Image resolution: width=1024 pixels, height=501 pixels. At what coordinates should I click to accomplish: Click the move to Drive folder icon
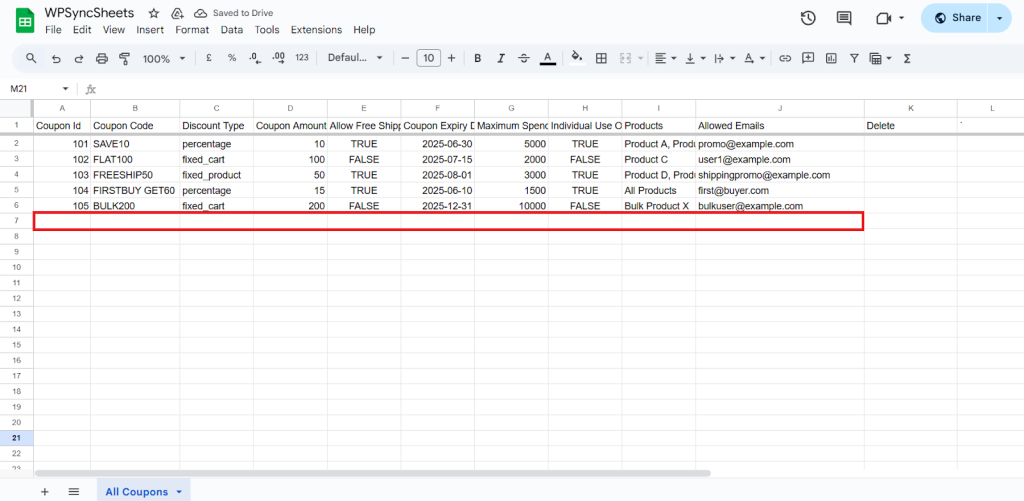pyautogui.click(x=176, y=13)
